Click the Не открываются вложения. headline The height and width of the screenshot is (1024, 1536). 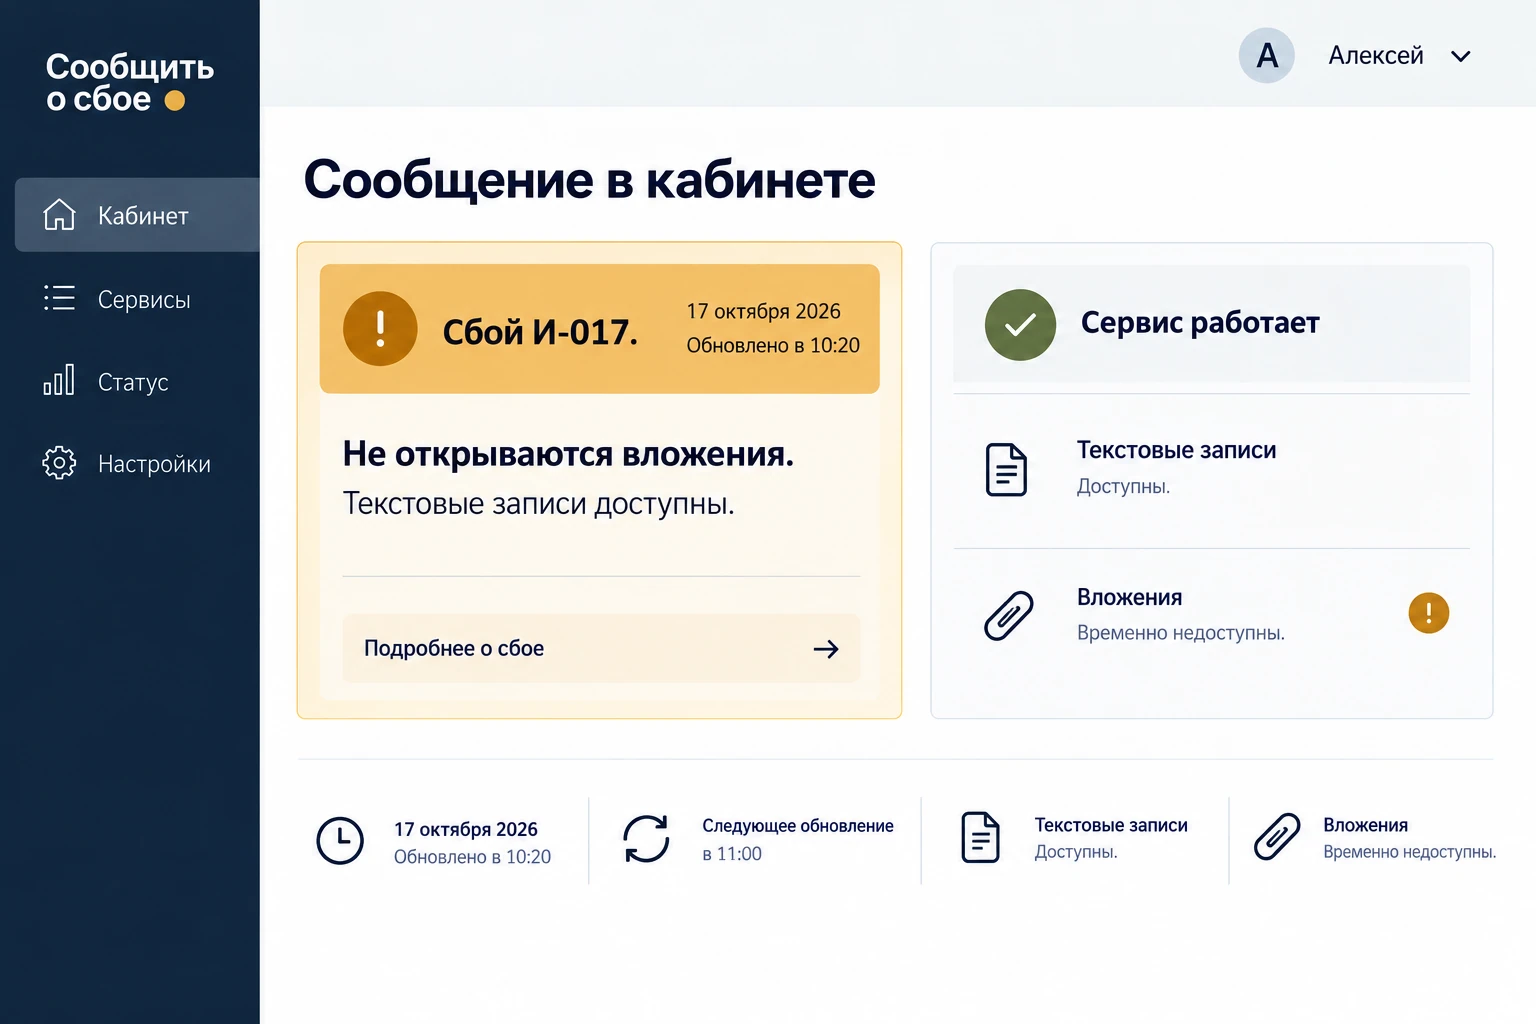[568, 454]
